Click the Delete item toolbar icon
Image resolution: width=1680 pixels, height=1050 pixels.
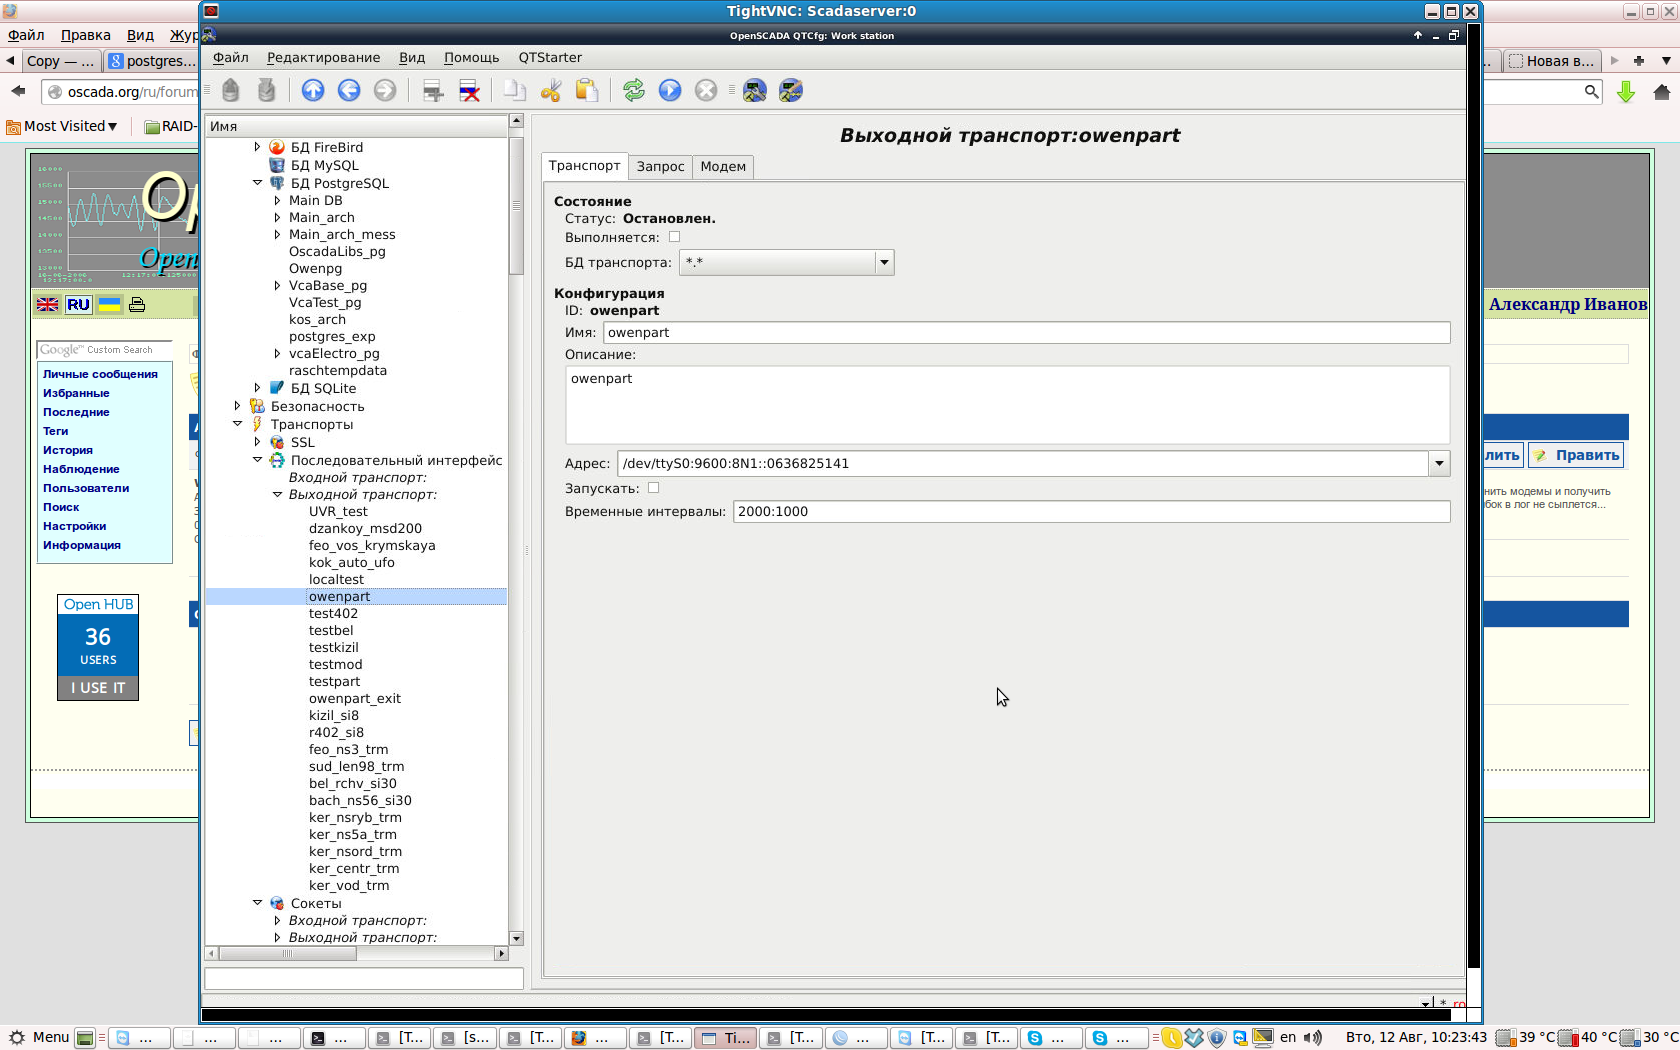tap(469, 91)
